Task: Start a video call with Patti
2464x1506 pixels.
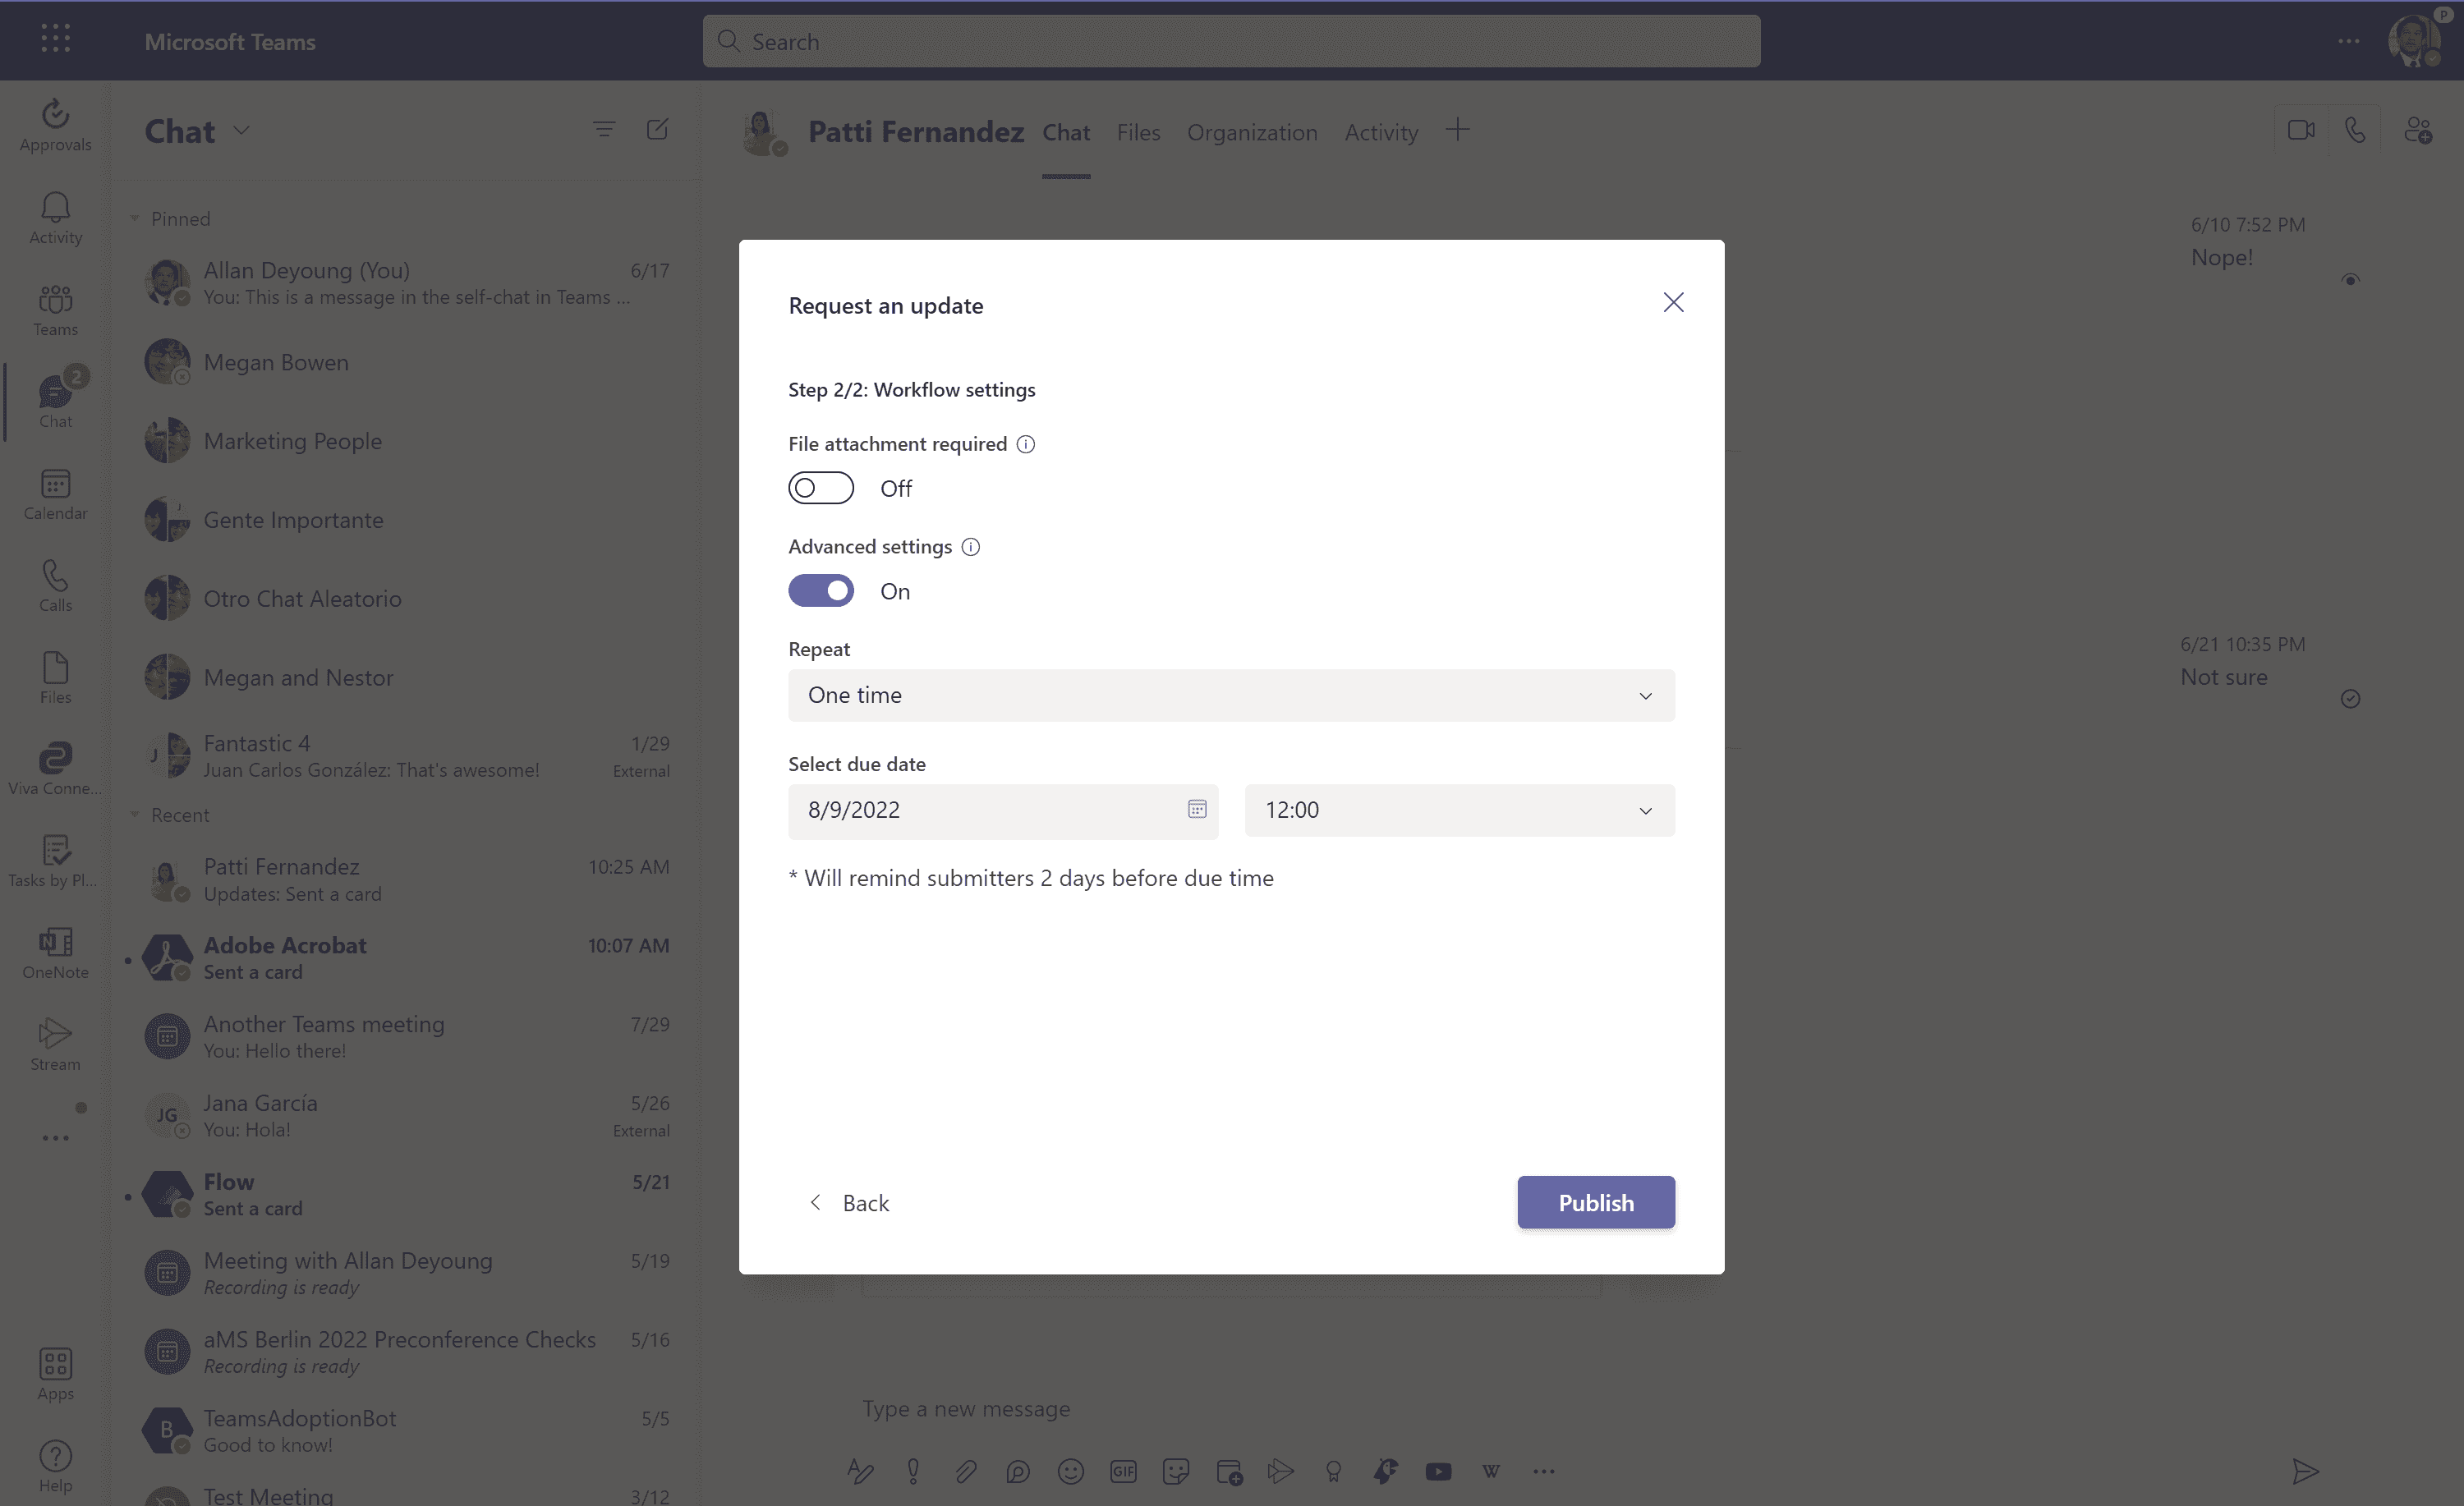Action: (x=2301, y=130)
